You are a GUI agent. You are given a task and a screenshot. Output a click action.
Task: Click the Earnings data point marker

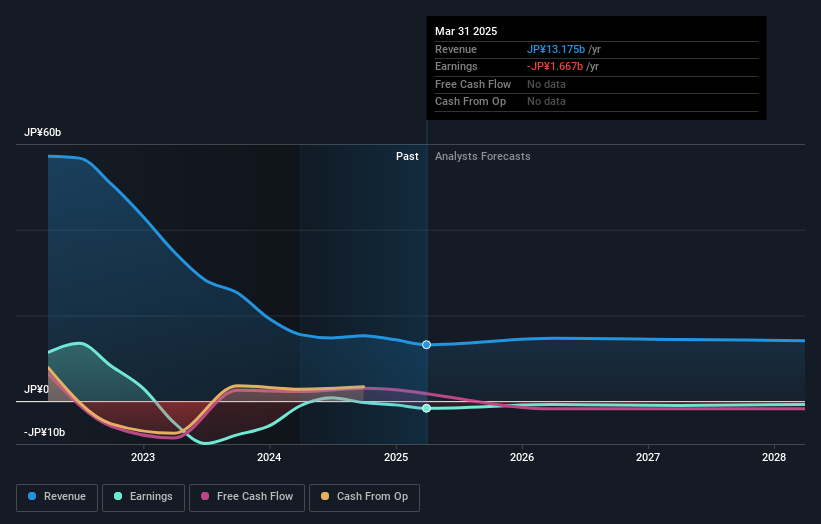(426, 408)
